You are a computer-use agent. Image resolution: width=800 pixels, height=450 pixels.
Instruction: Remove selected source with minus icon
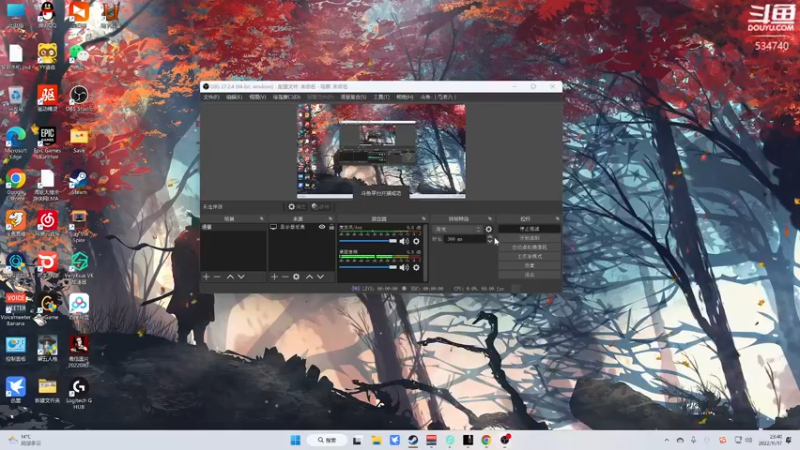[285, 277]
